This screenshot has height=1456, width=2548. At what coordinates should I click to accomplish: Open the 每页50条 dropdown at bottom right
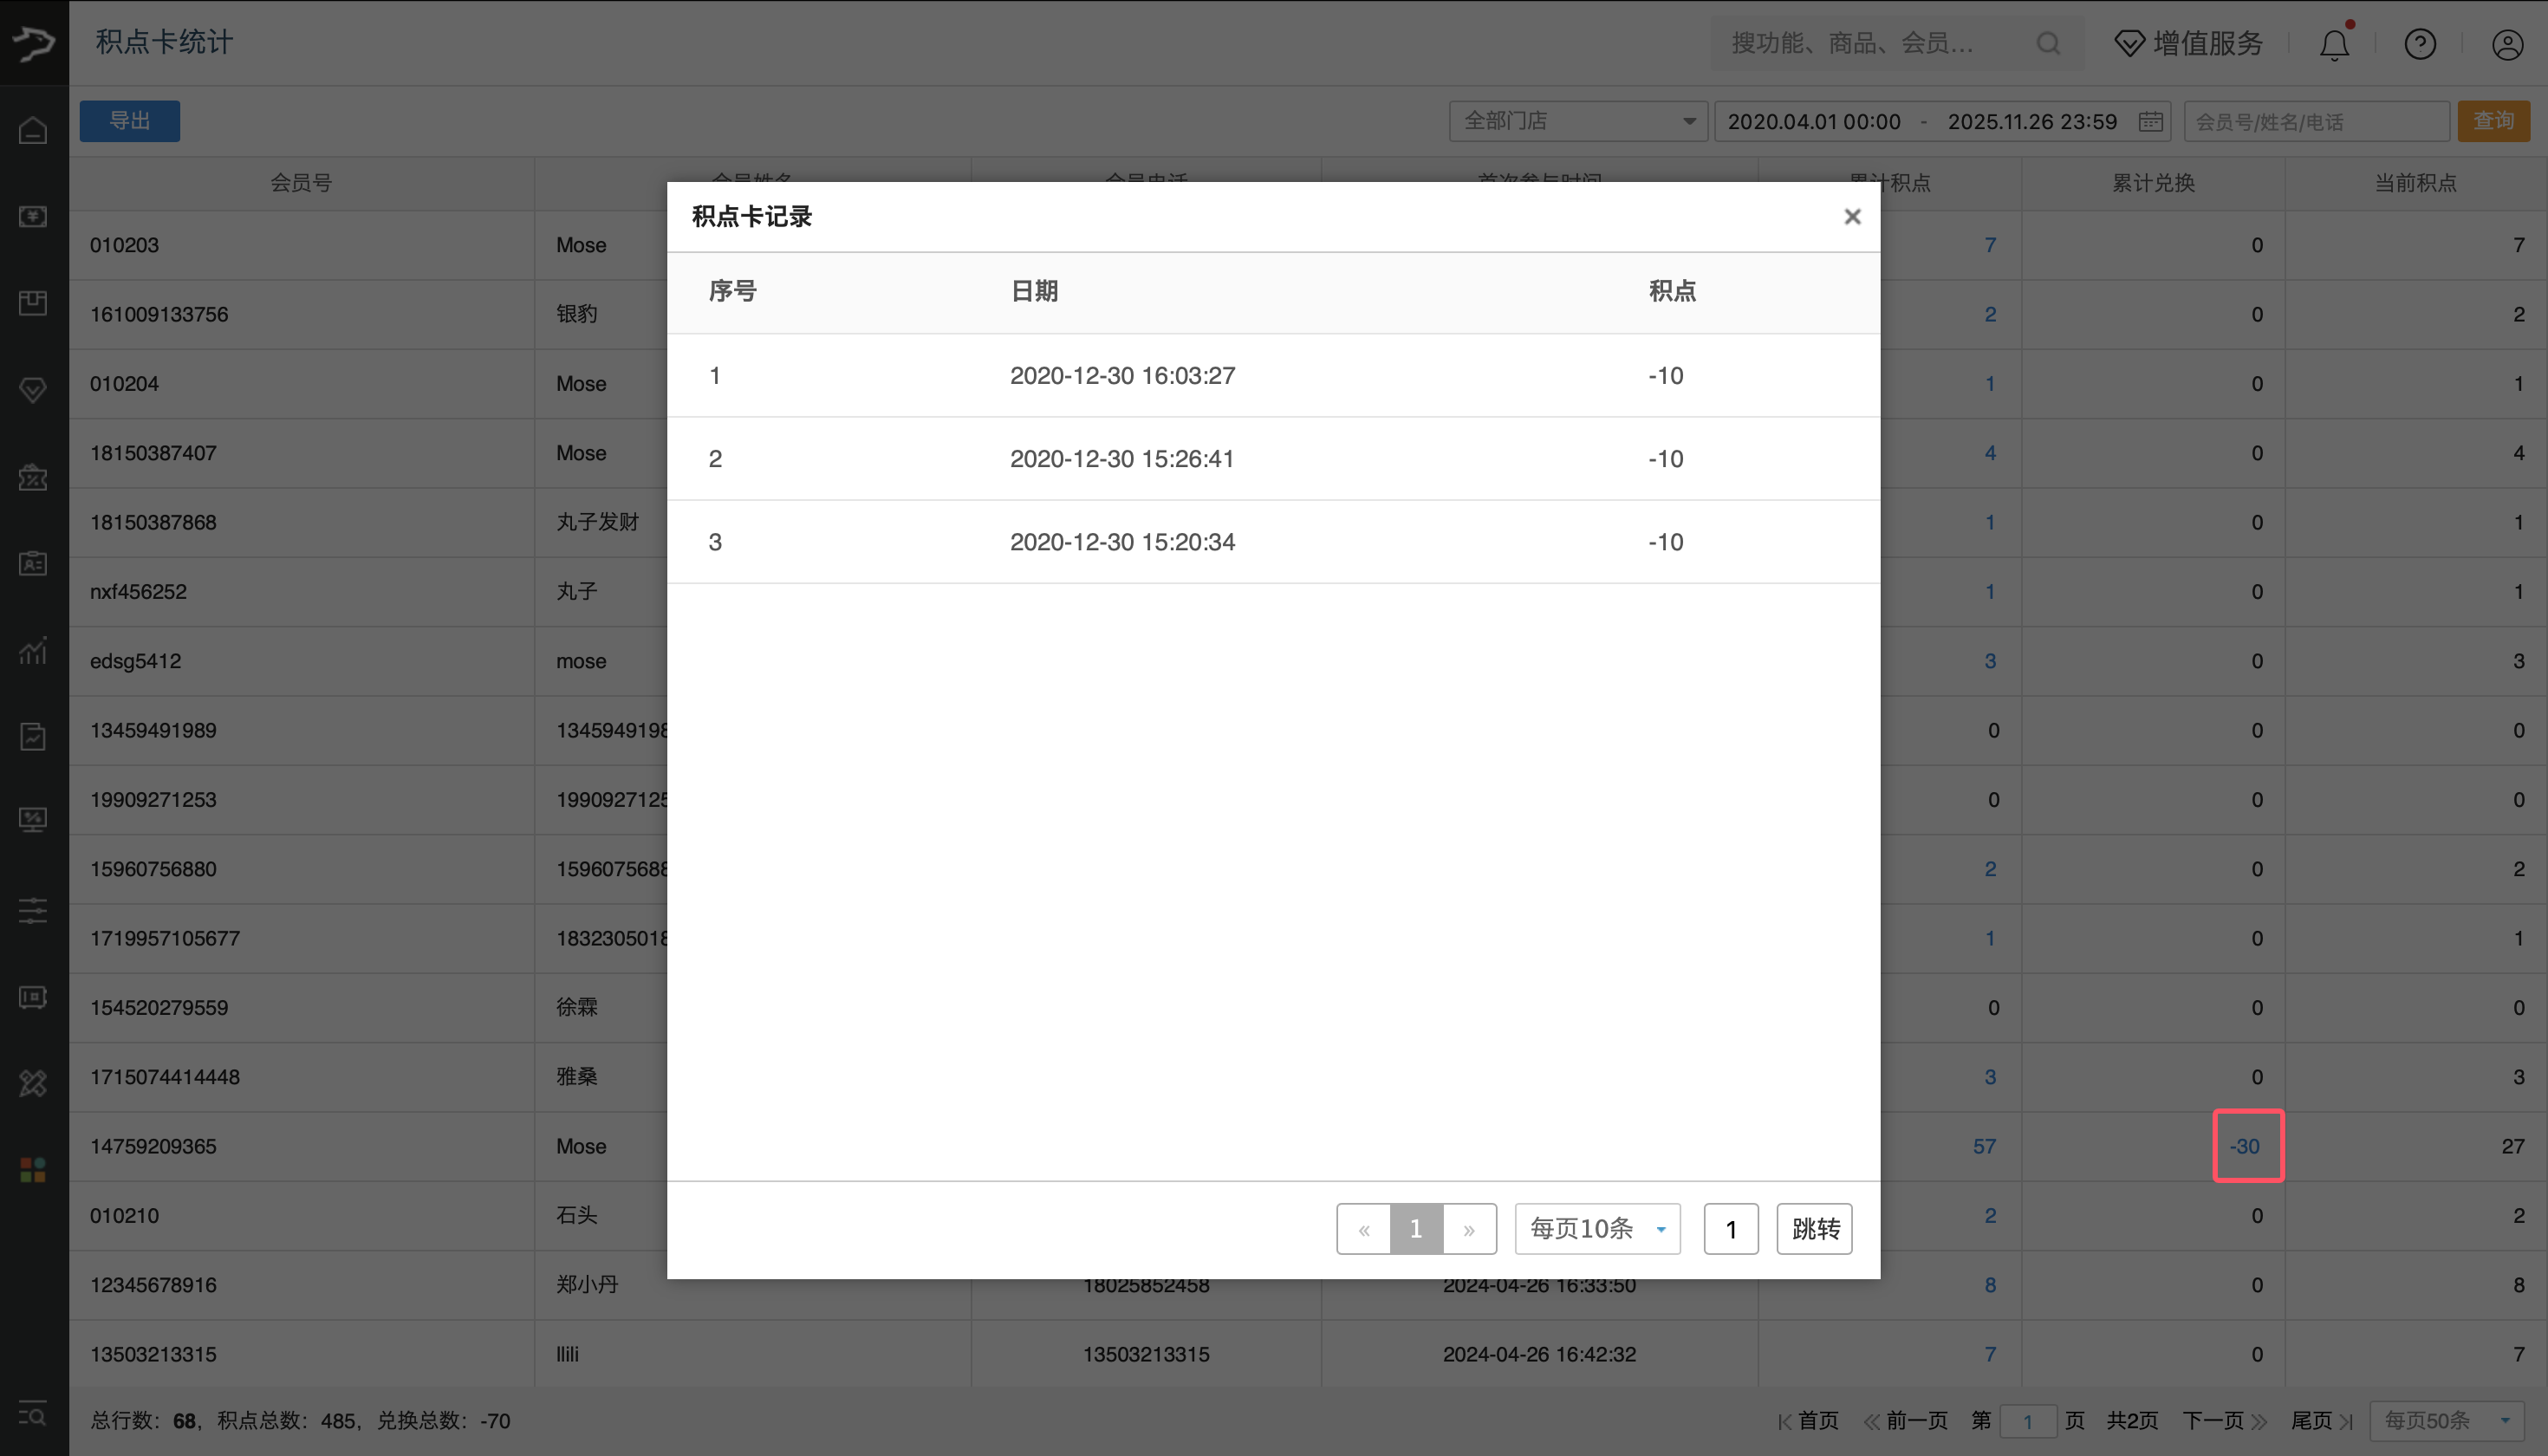point(2447,1420)
